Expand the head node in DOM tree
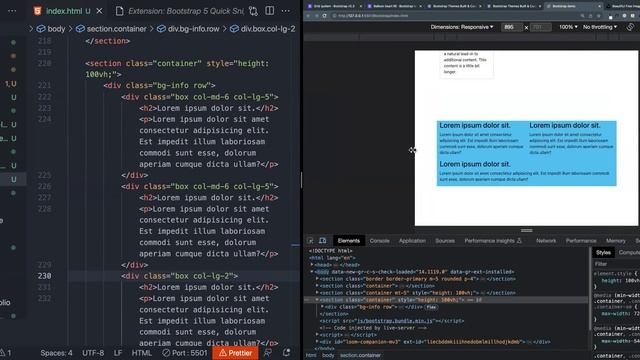The image size is (640, 360). coord(312,265)
